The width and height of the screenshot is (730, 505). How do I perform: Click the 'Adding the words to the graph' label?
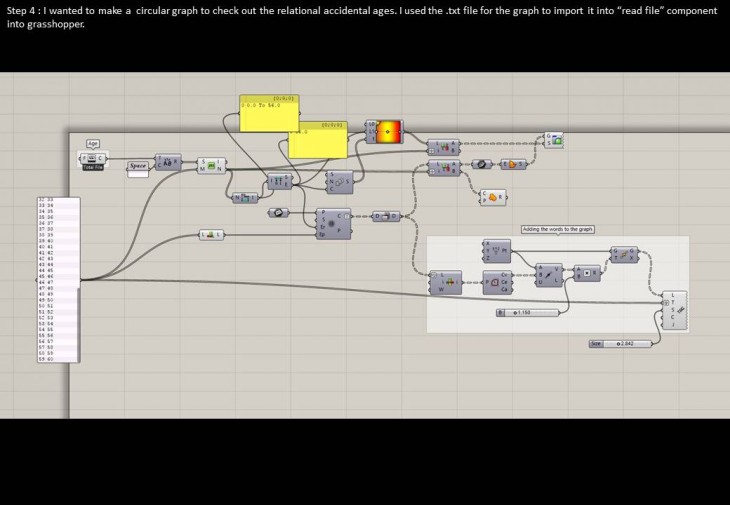point(558,229)
